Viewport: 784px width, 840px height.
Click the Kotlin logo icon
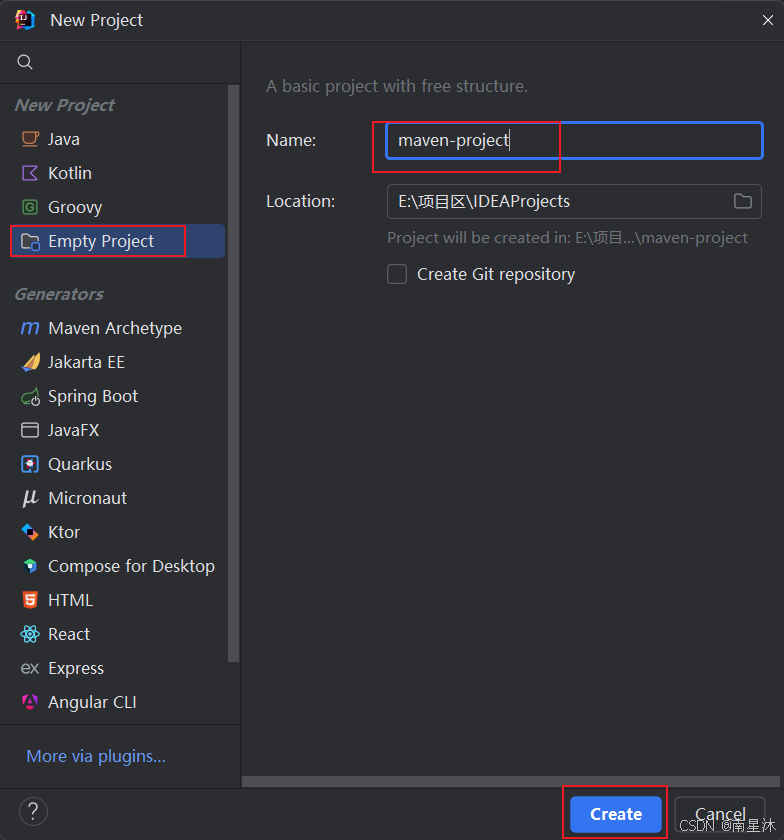pyautogui.click(x=30, y=173)
